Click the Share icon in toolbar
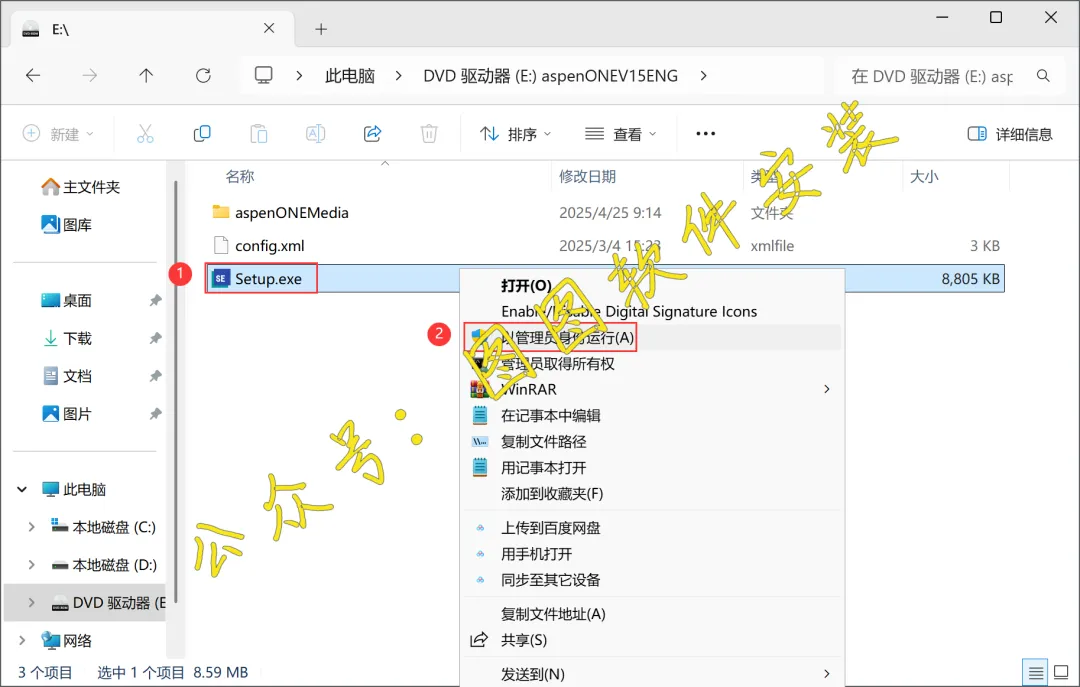The width and height of the screenshot is (1080, 687). coord(372,134)
